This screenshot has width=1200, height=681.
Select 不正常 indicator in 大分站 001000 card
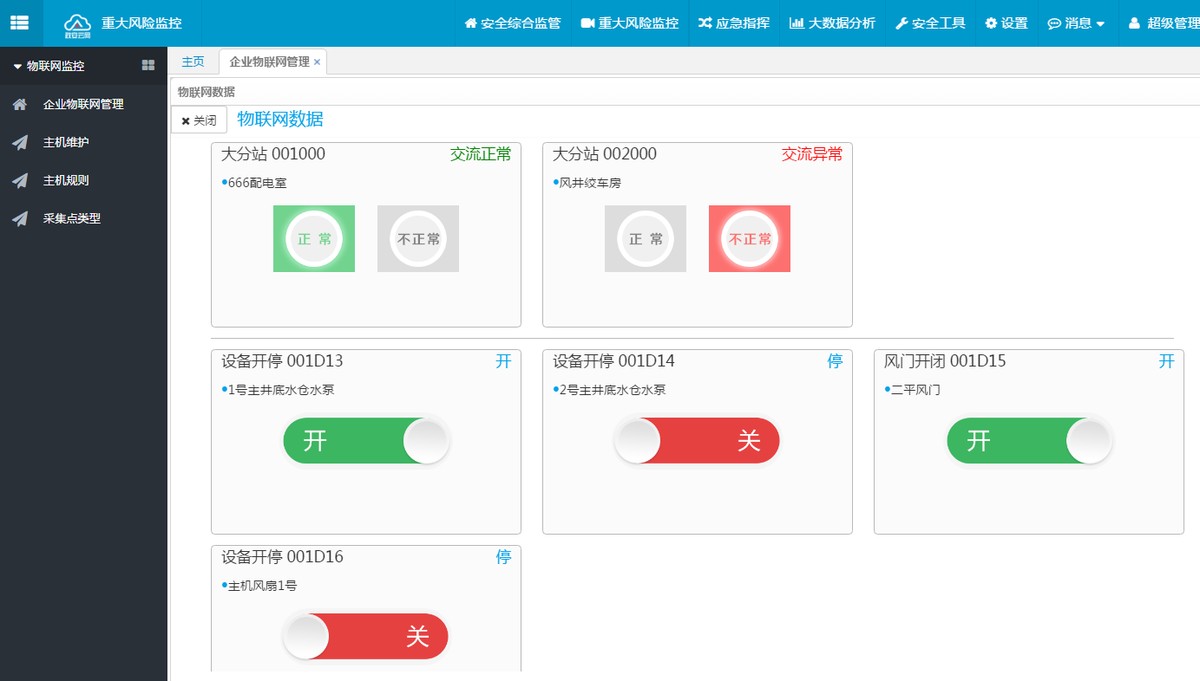[418, 238]
